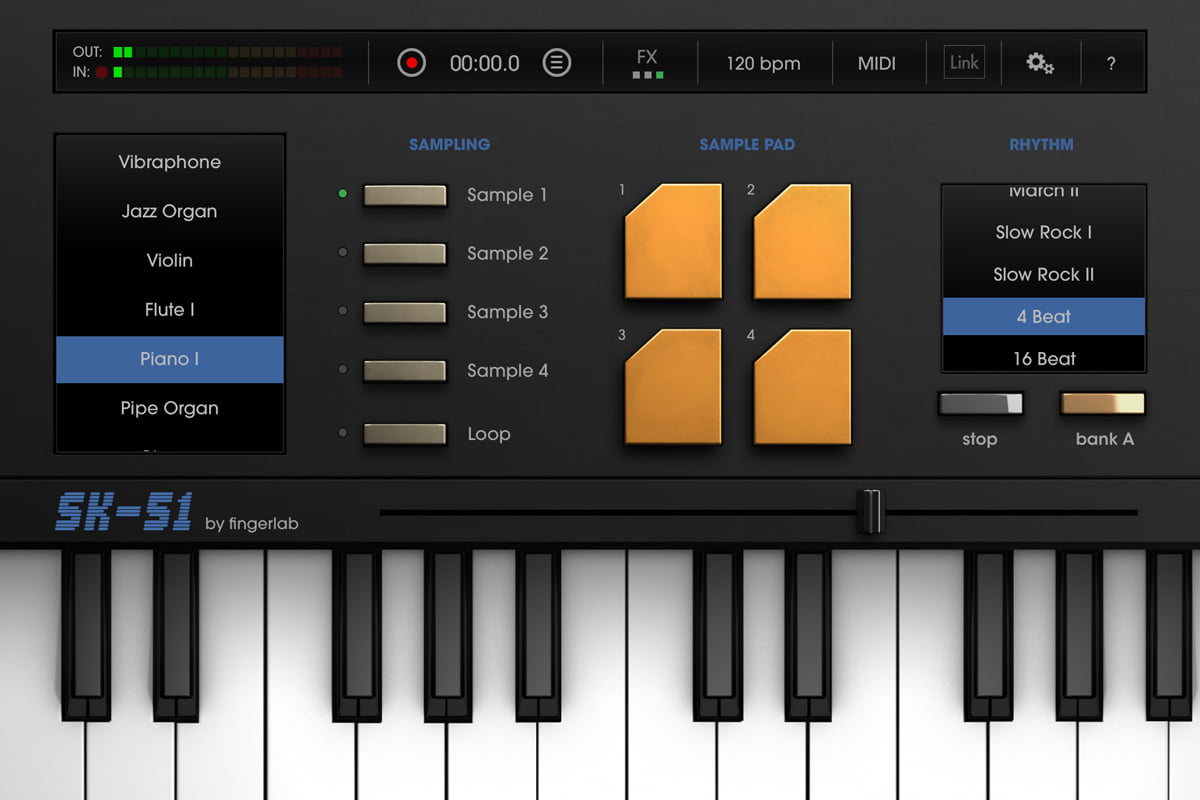Select the Violin instrument
The image size is (1200, 800).
click(x=170, y=260)
